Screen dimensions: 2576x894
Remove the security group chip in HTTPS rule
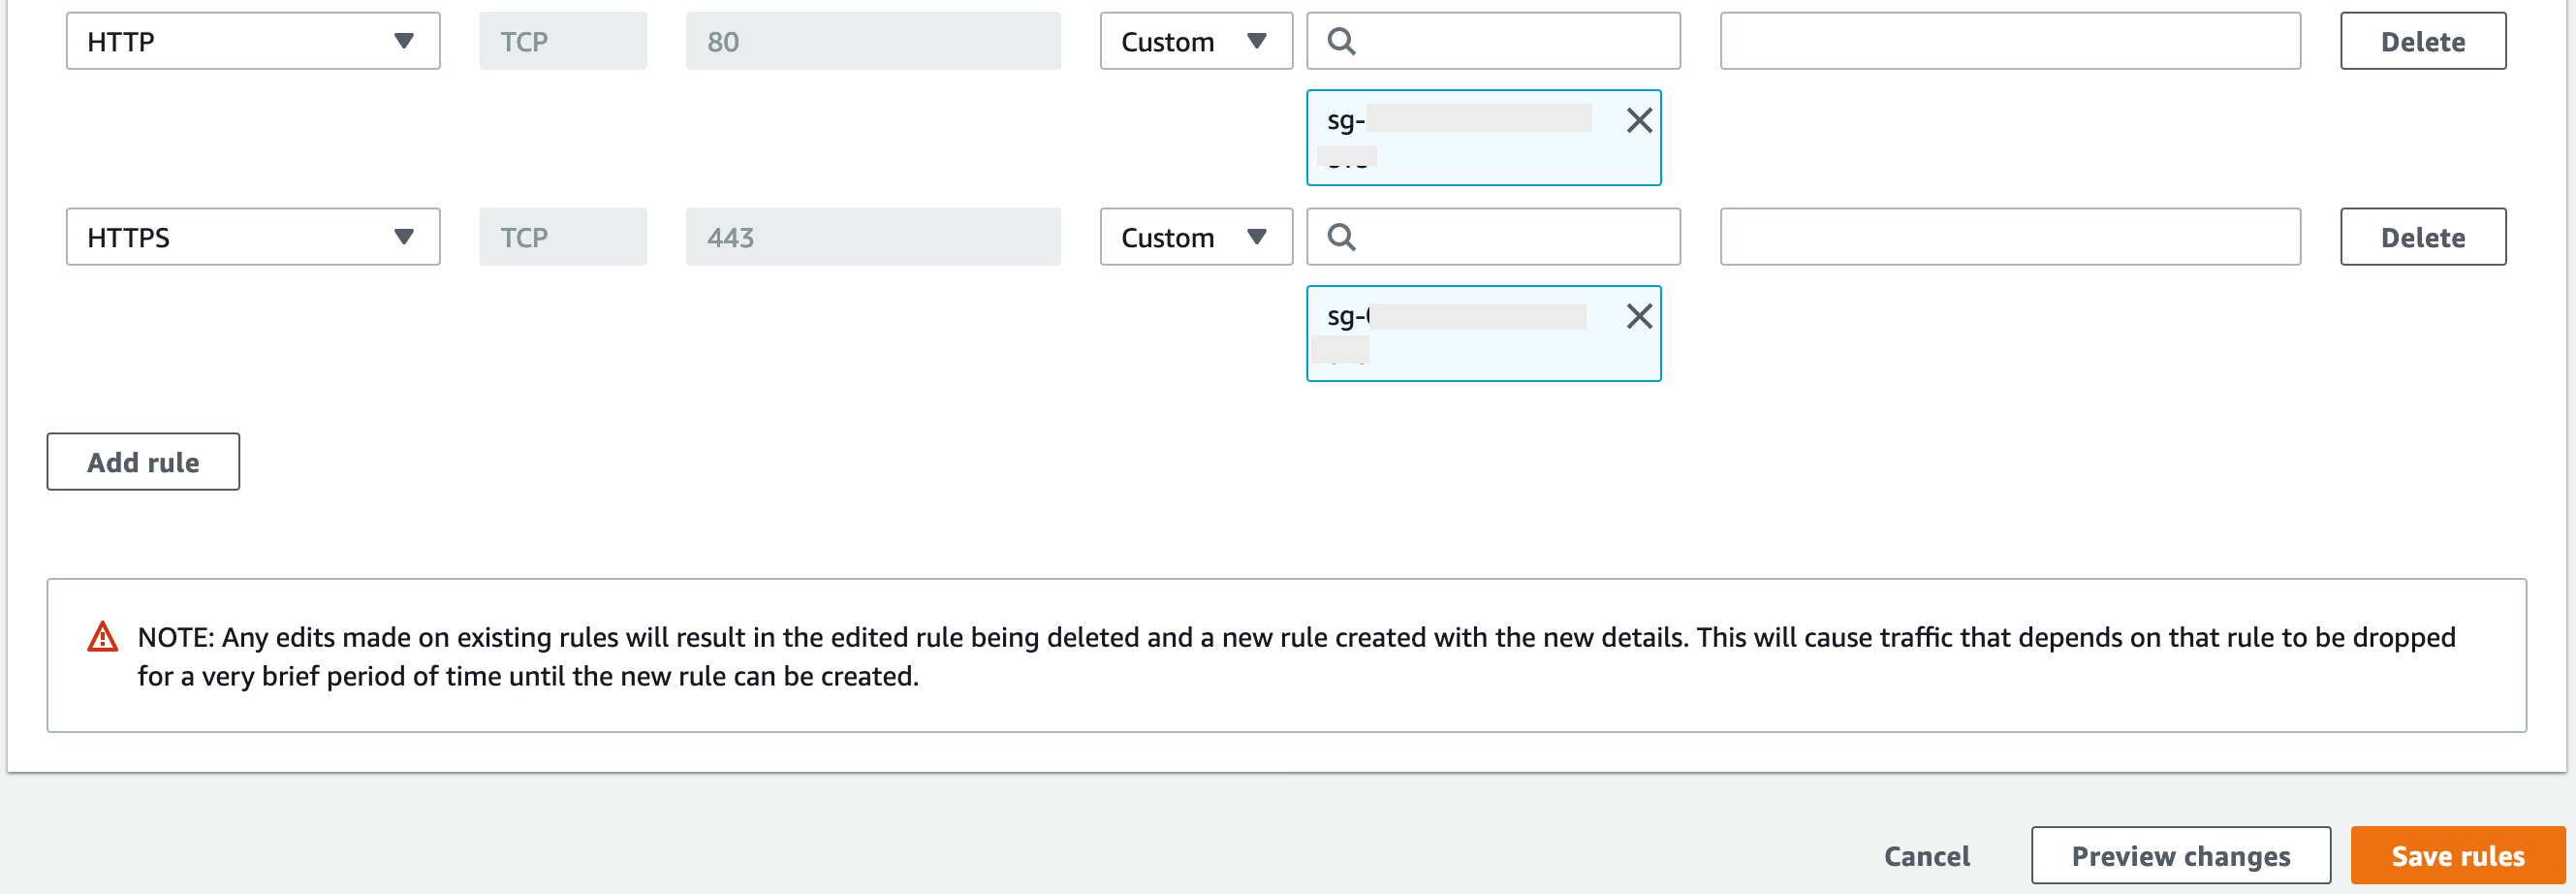(1638, 317)
